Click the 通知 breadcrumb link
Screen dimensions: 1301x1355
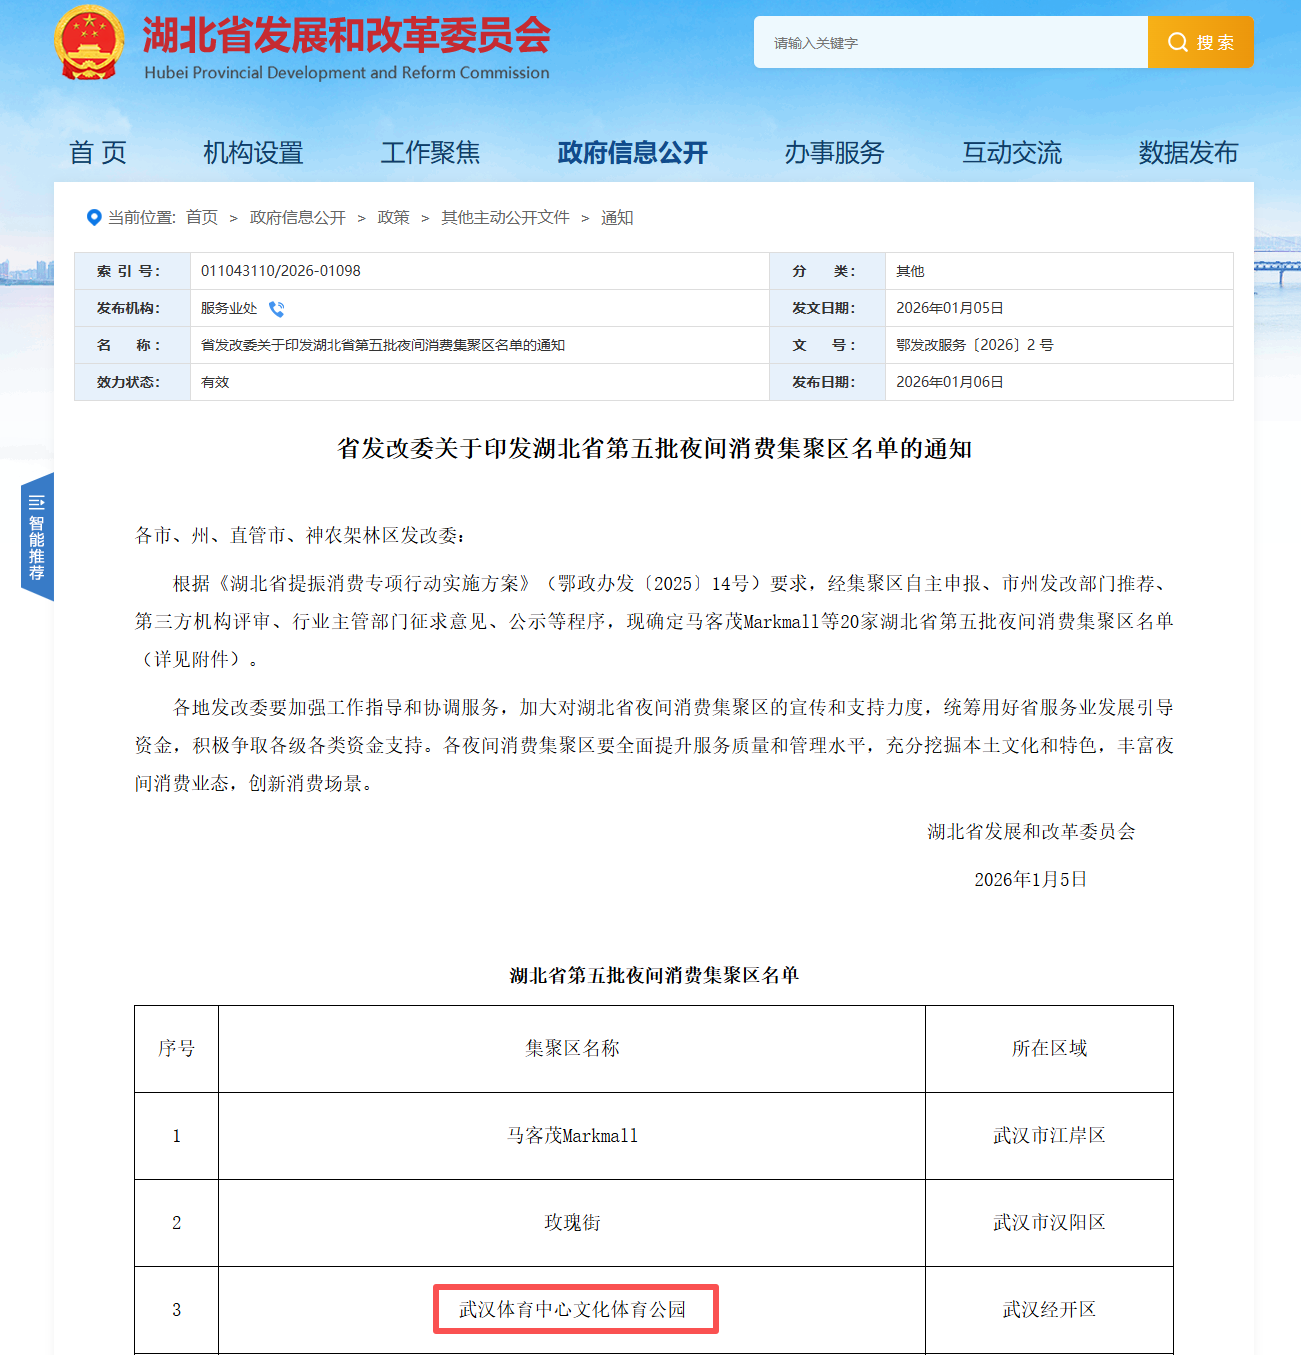[617, 217]
